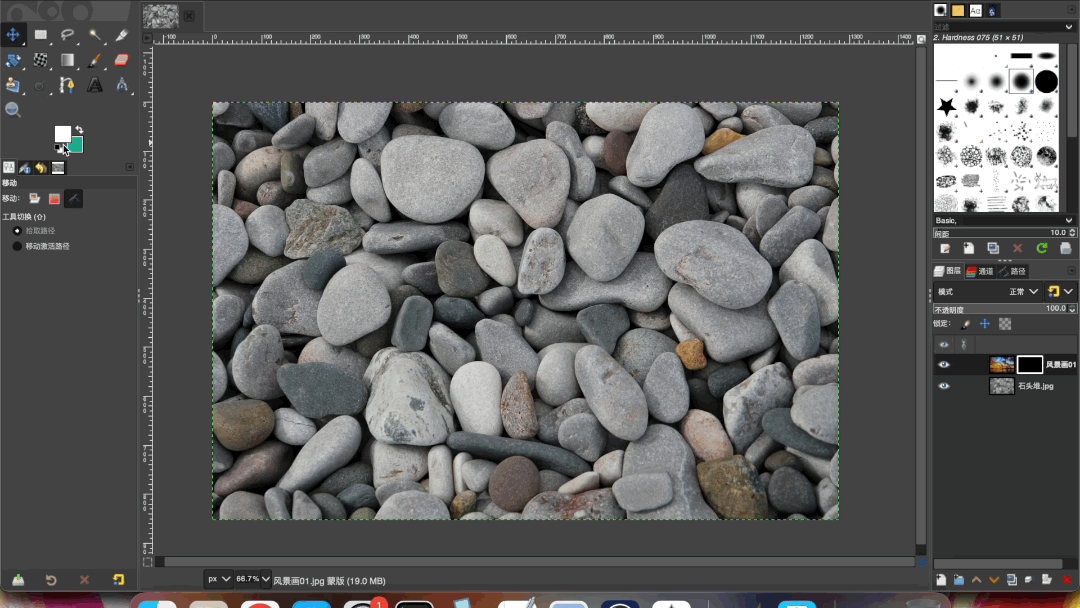
Task: Delete the layer with red X icon
Action: 1067,580
